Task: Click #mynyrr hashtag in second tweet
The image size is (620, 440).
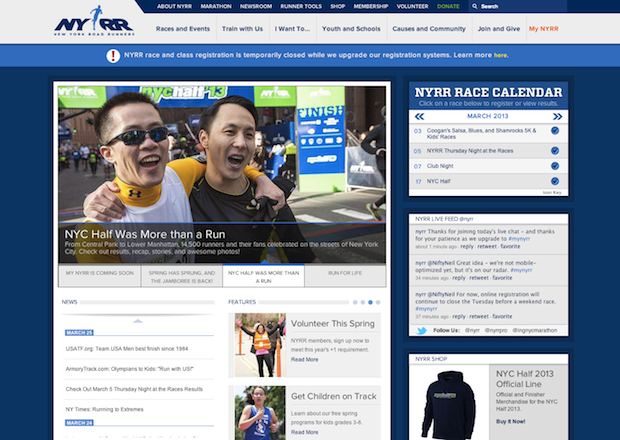Action: click(521, 270)
